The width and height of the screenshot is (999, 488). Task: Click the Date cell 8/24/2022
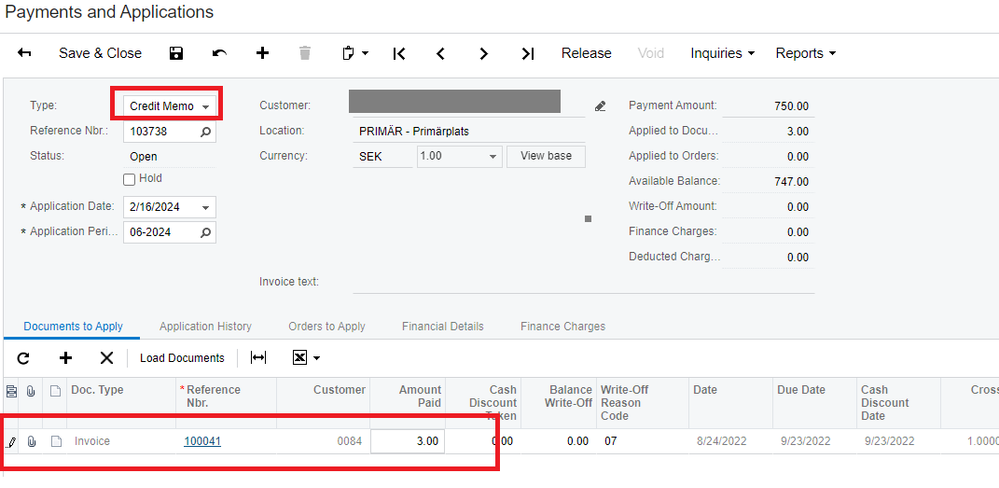pyautogui.click(x=730, y=441)
